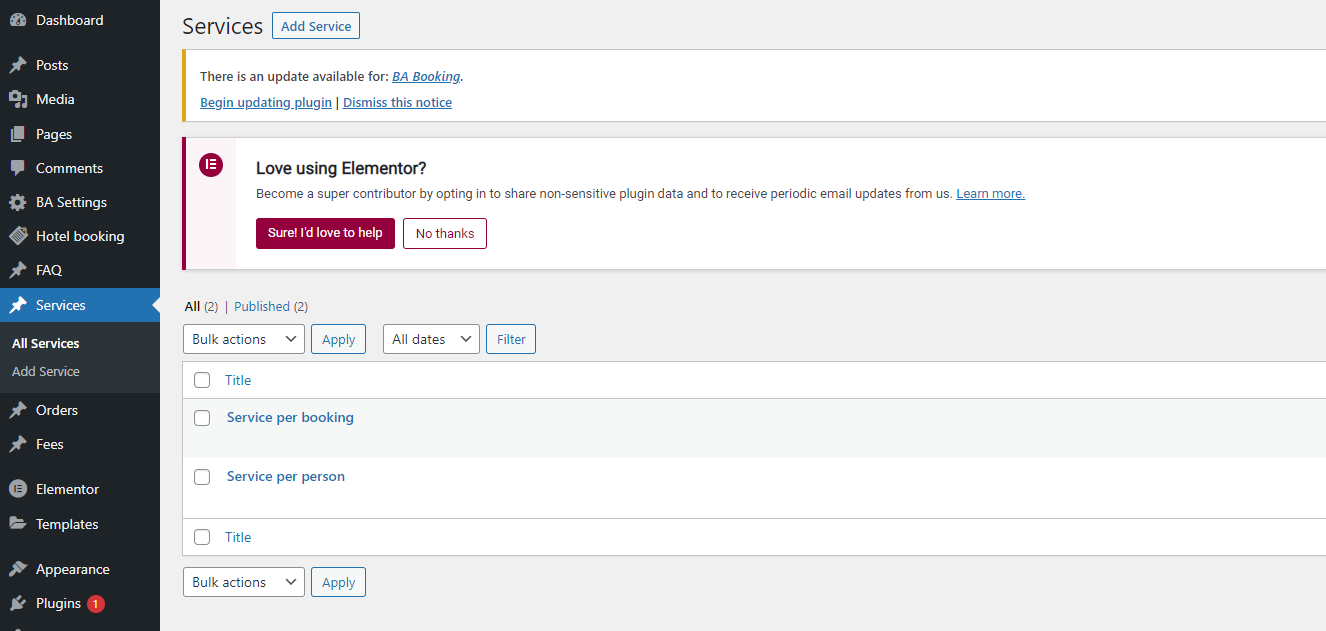
Task: Click the Templates folder icon
Action: click(x=18, y=524)
